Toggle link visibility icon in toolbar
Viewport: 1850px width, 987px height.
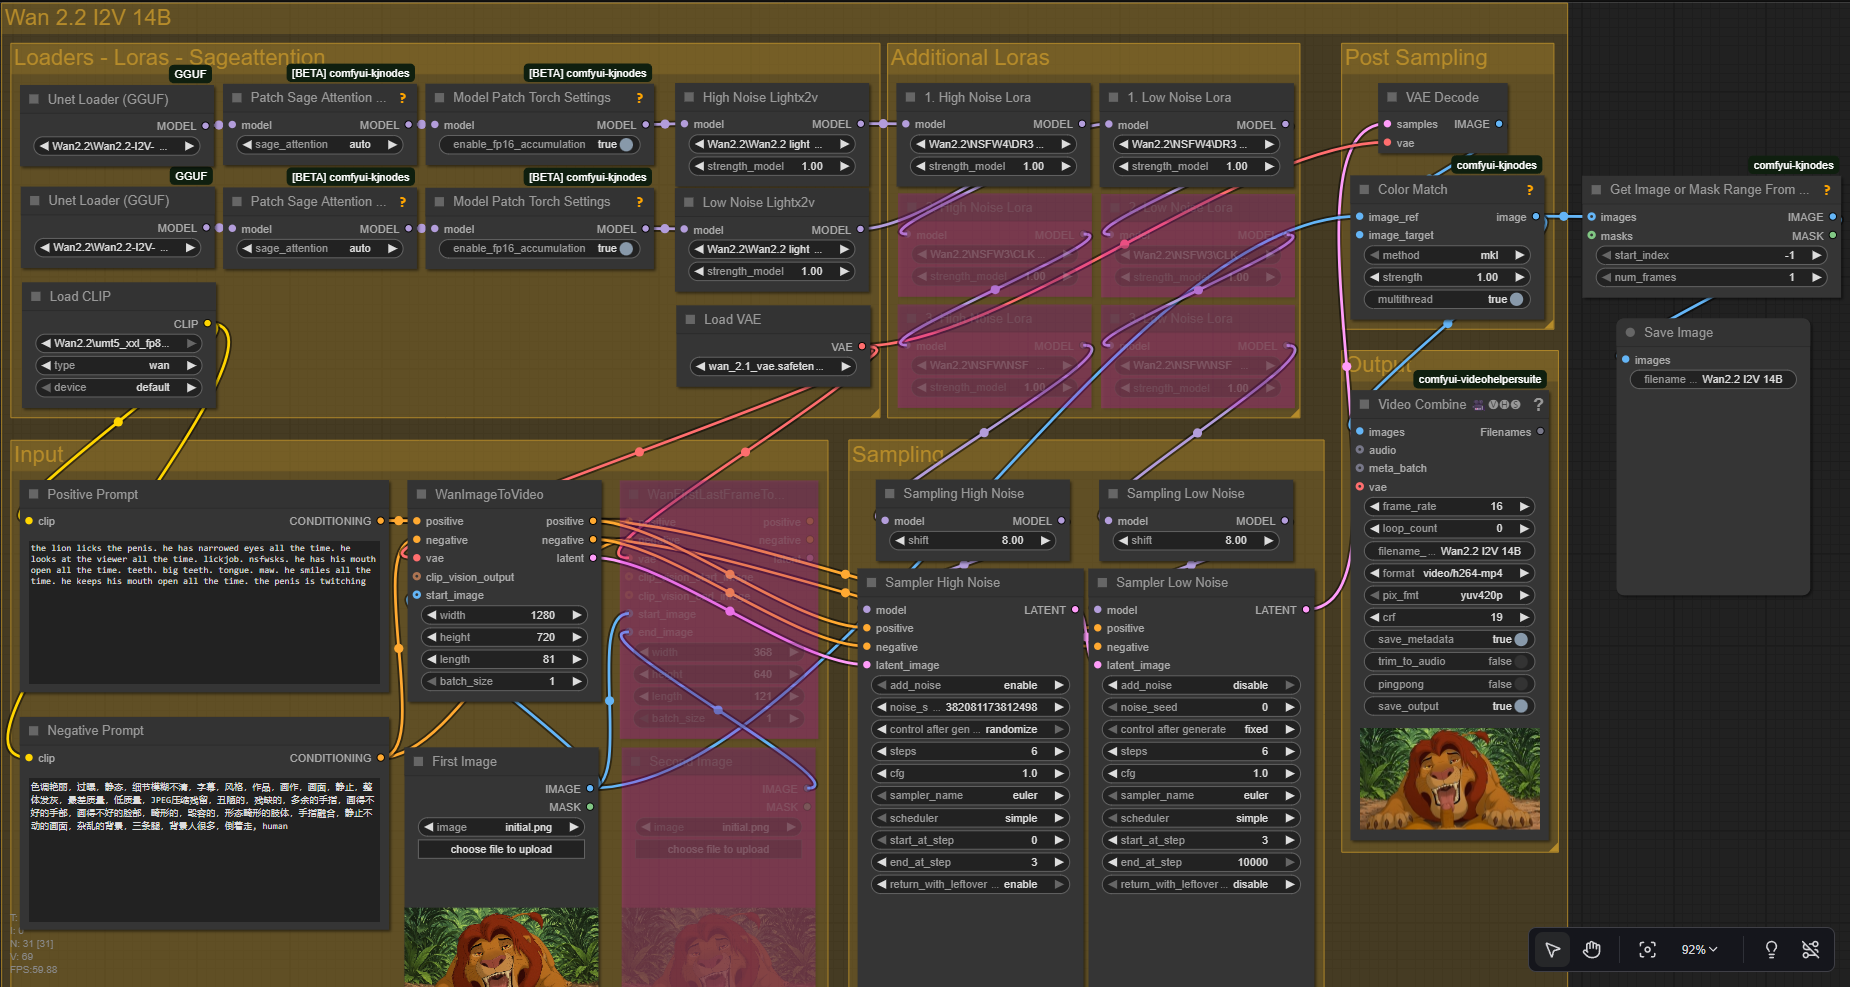click(x=1810, y=950)
